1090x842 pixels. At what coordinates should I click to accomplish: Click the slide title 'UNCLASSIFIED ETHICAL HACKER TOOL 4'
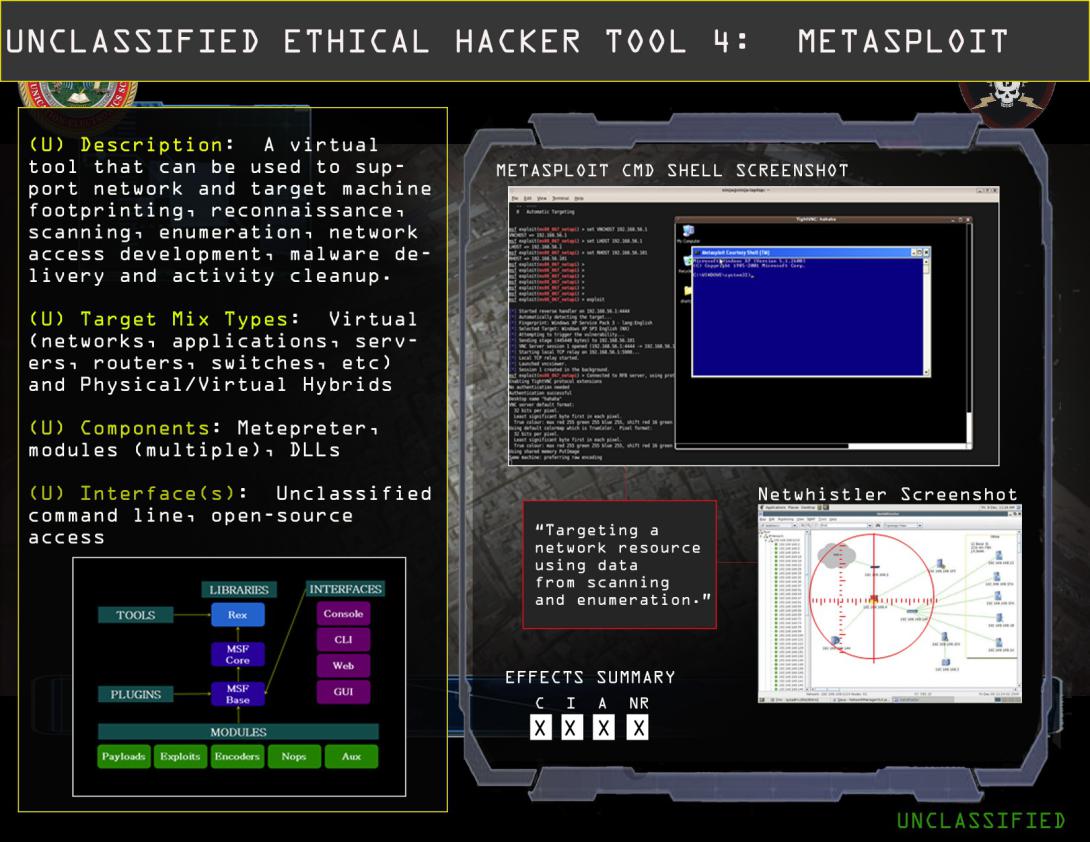[378, 42]
